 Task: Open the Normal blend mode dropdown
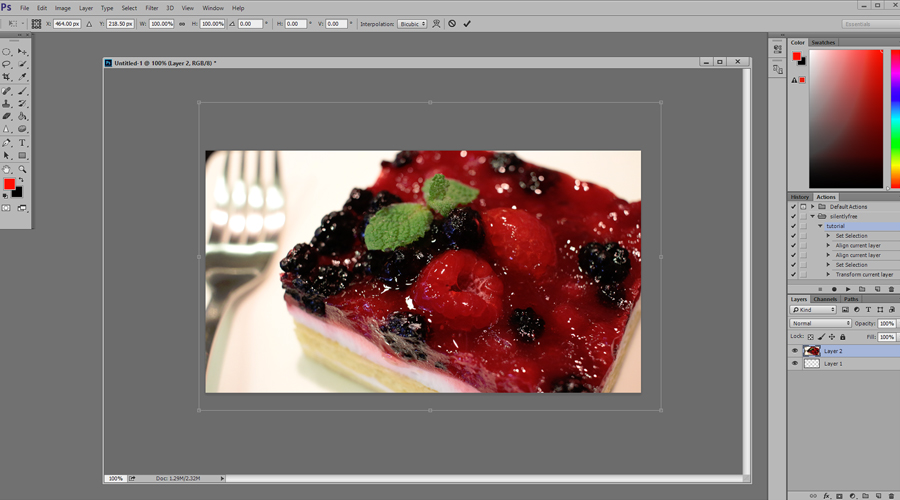[820, 323]
